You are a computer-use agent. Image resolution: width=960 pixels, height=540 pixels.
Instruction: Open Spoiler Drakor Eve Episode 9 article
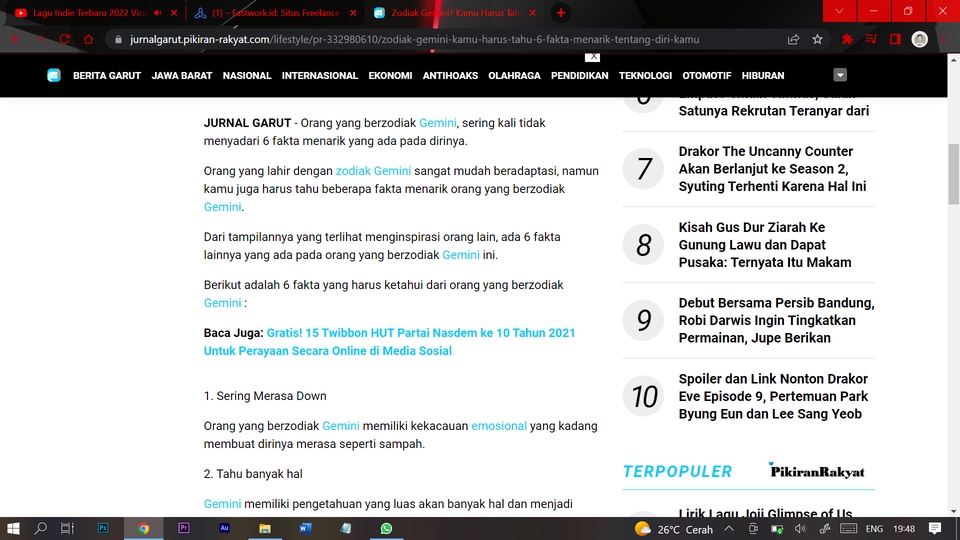point(773,396)
